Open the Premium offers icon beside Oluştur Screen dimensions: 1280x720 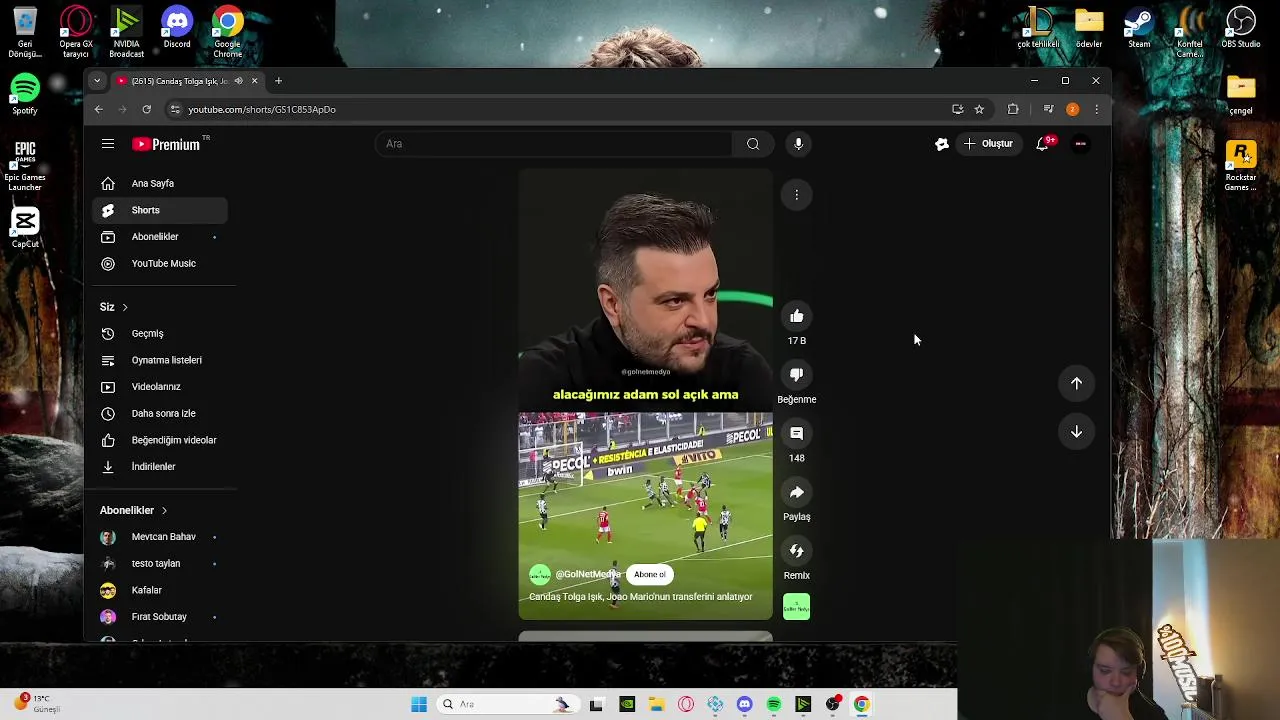tap(941, 144)
